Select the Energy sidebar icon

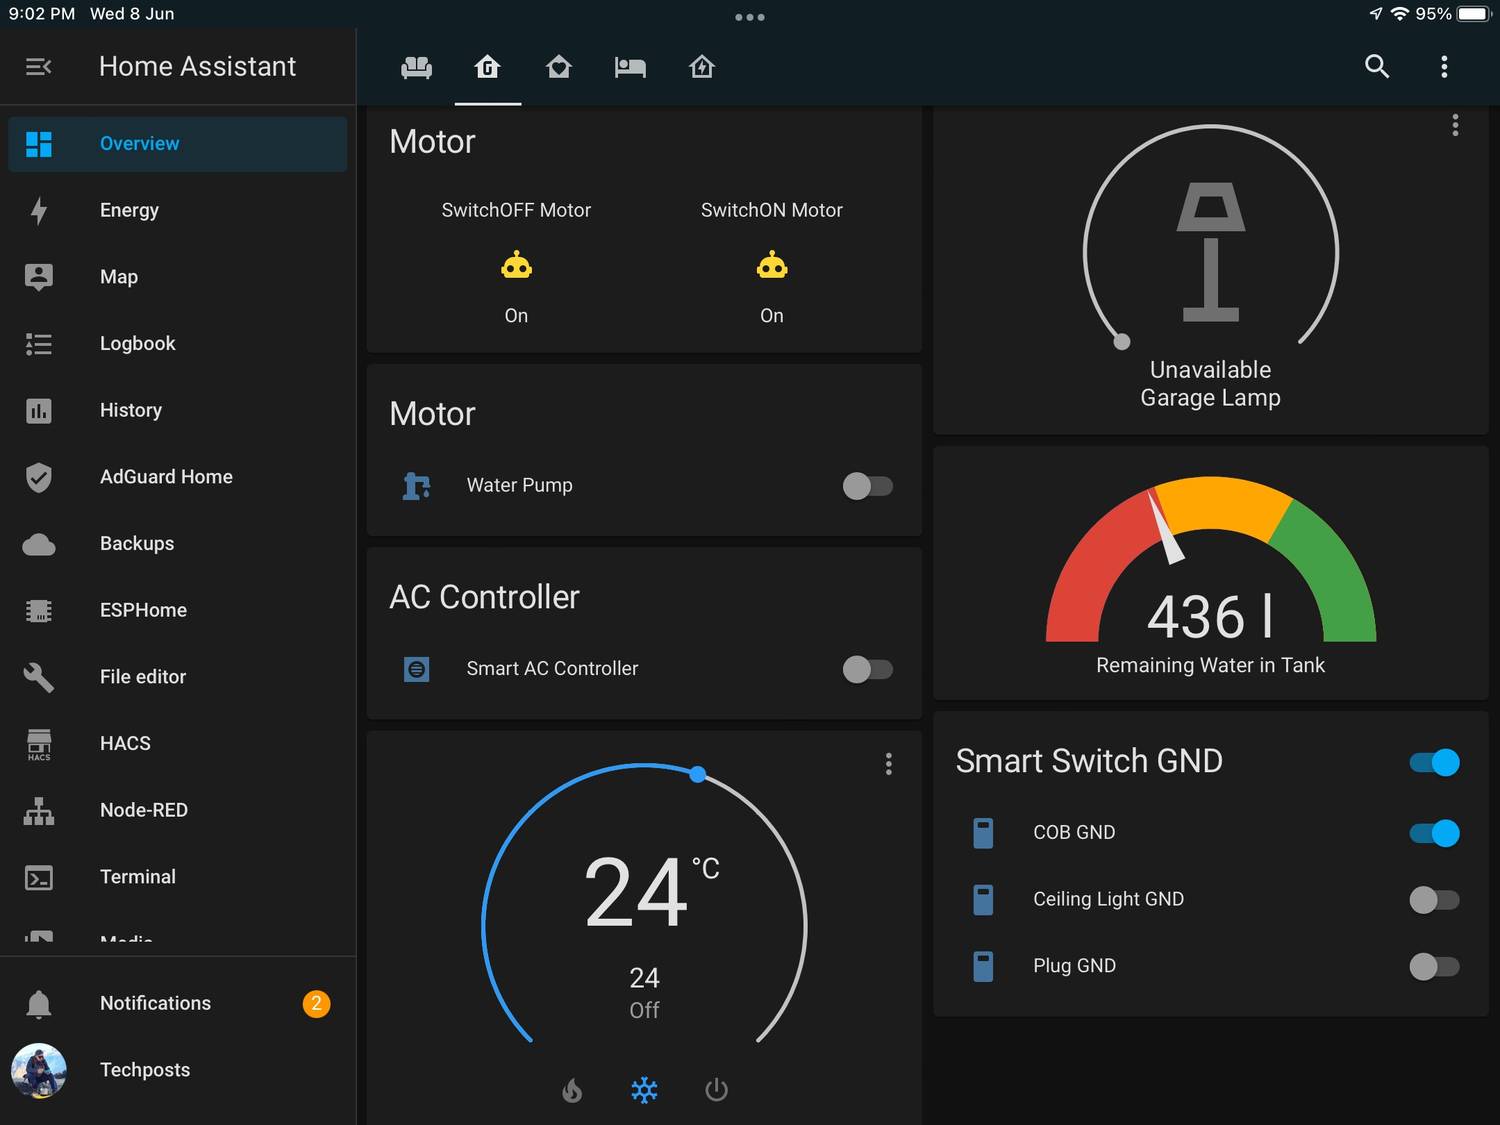[x=38, y=210]
